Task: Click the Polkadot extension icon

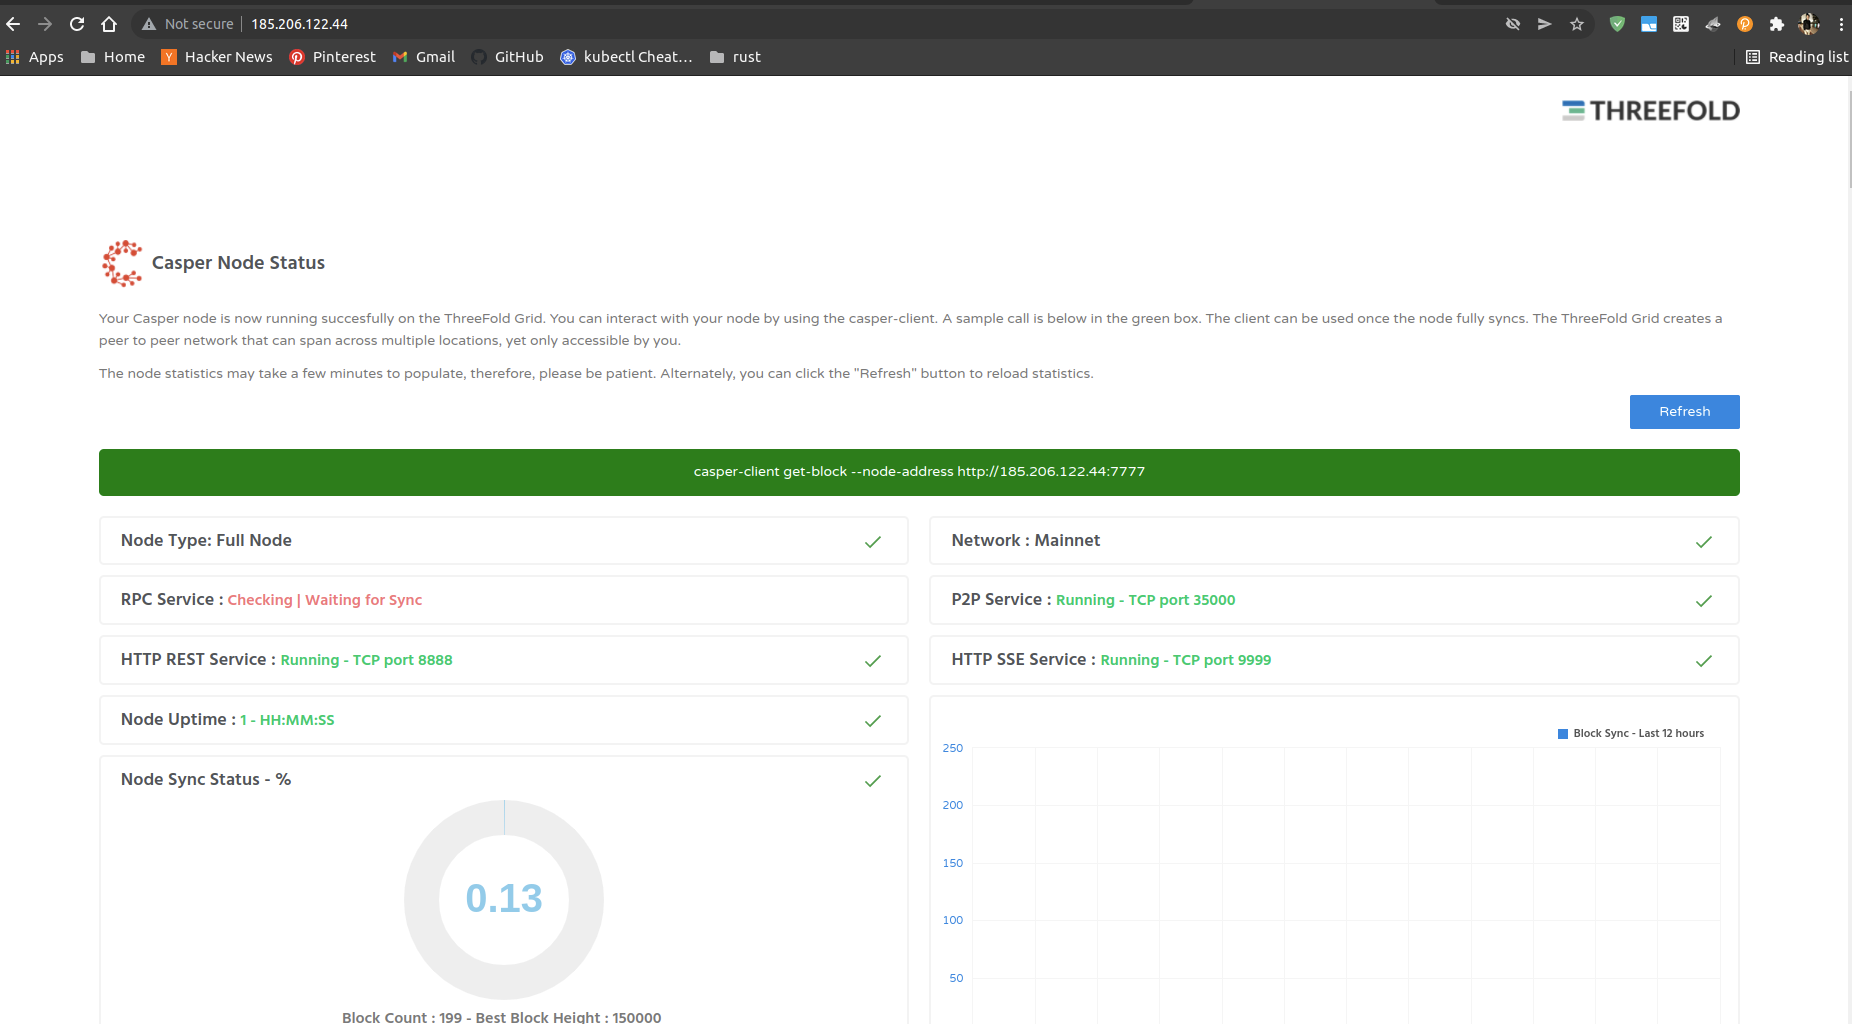Action: [x=1745, y=23]
